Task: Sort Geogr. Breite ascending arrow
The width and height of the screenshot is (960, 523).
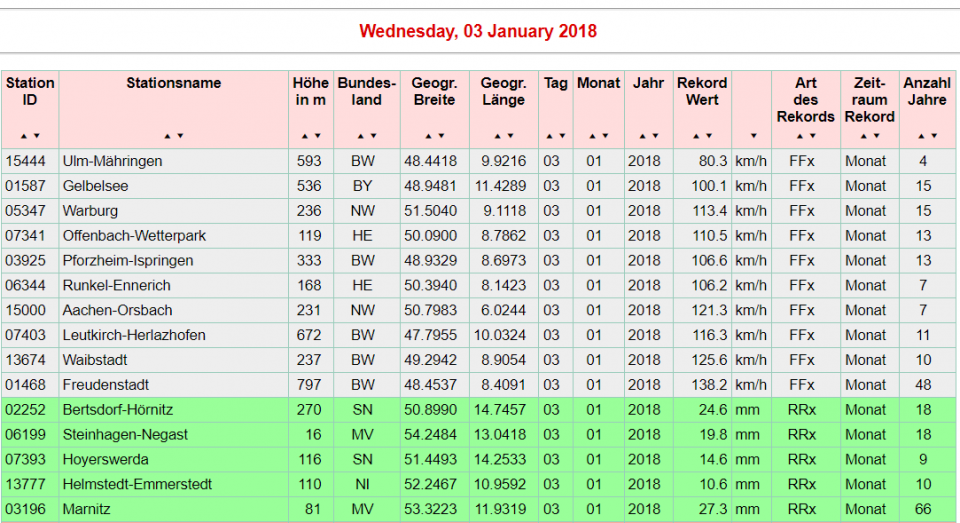Action: [428, 136]
